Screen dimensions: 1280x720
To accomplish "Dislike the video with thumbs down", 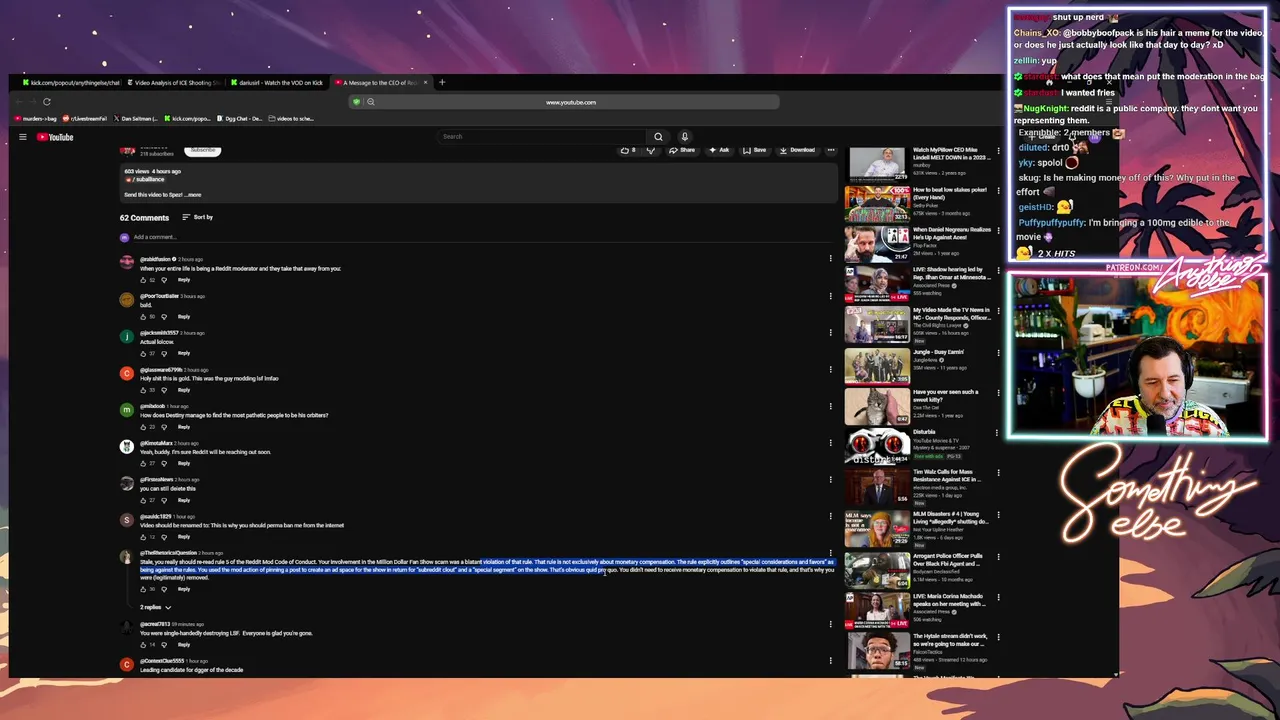I will click(x=650, y=150).
